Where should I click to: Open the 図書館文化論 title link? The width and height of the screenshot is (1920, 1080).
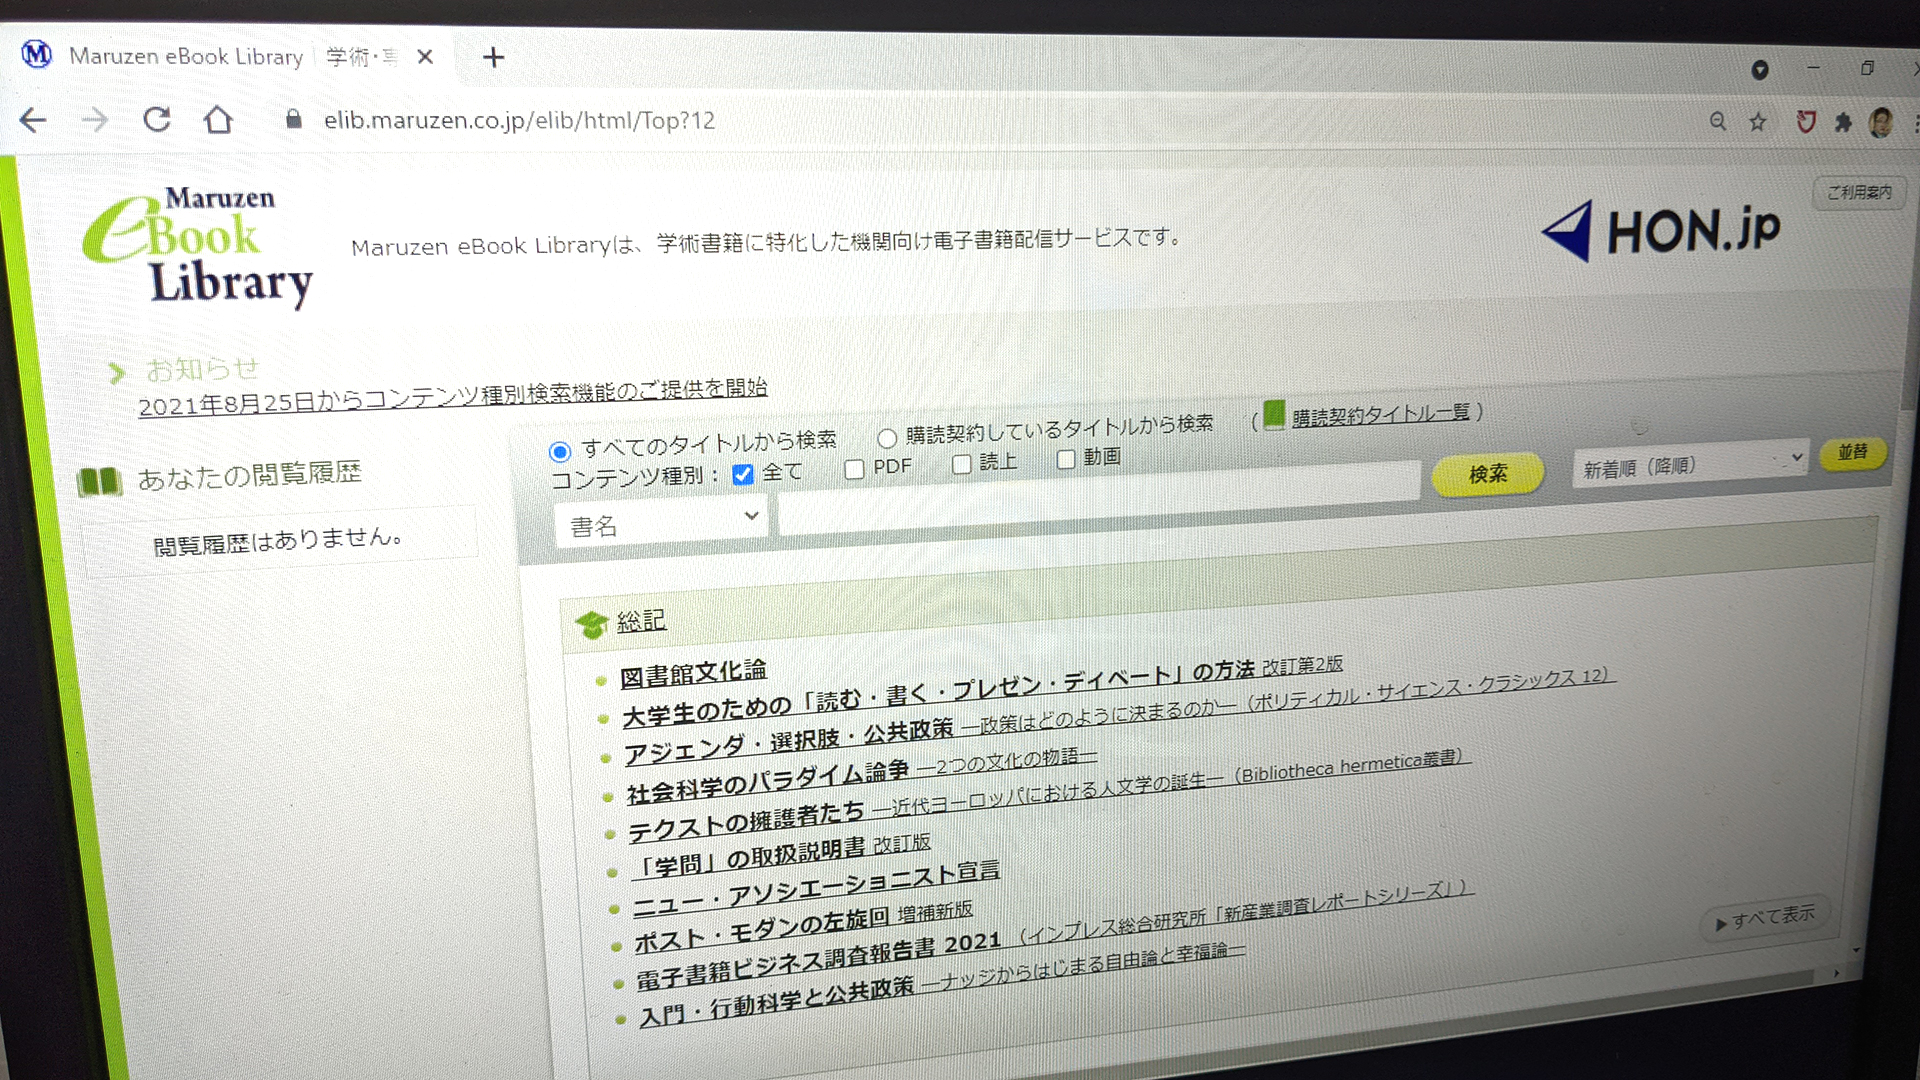695,672
